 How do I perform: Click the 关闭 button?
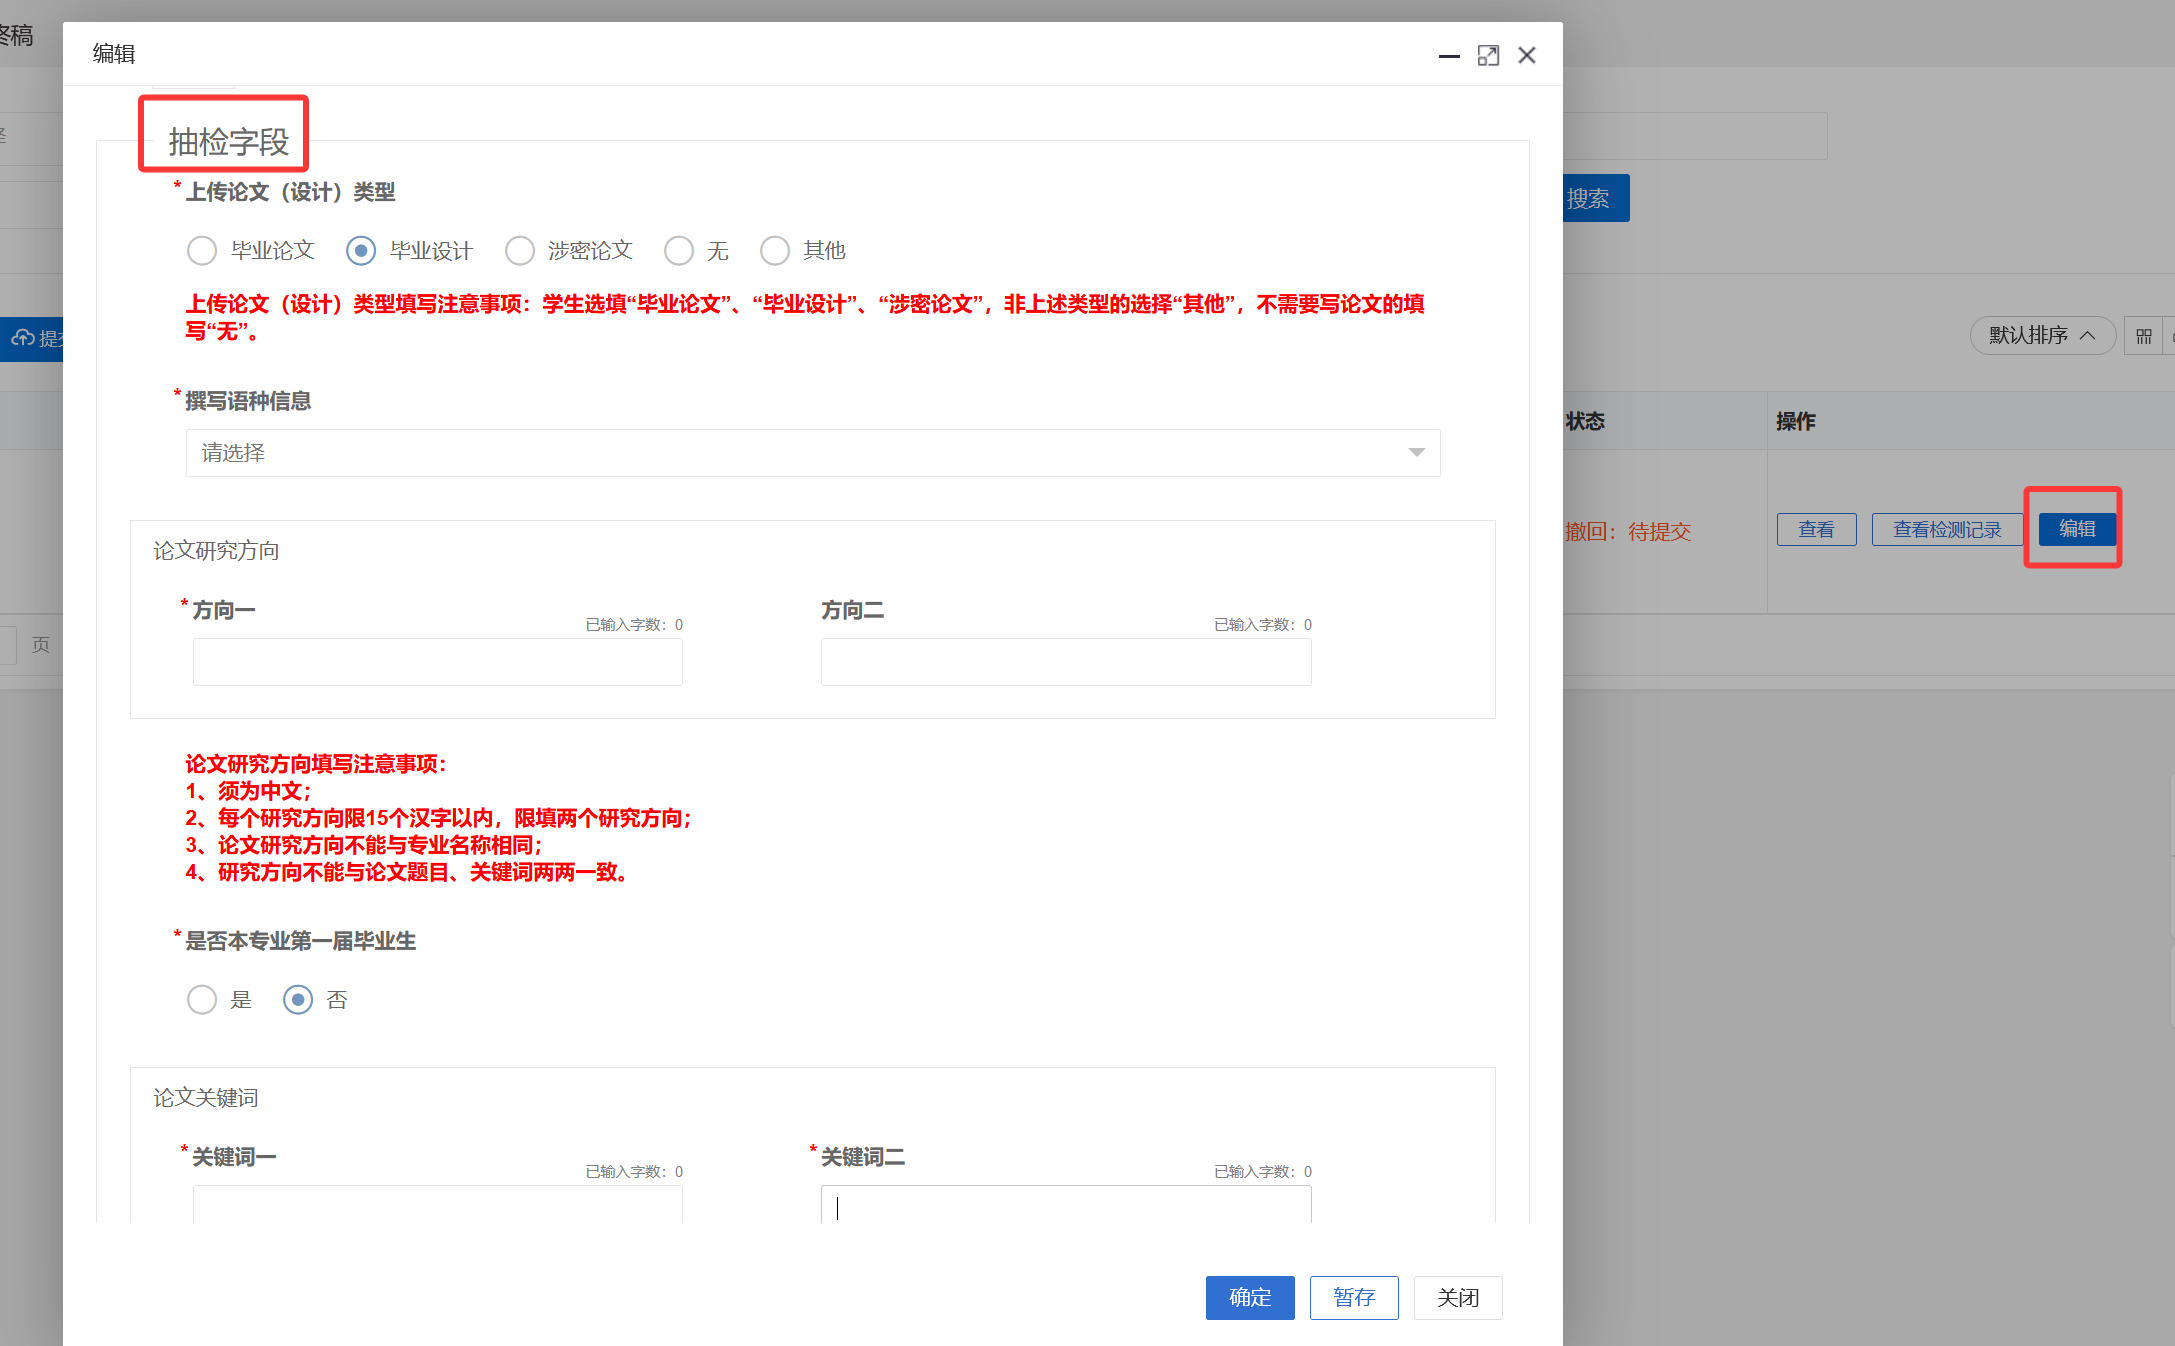(1457, 1298)
